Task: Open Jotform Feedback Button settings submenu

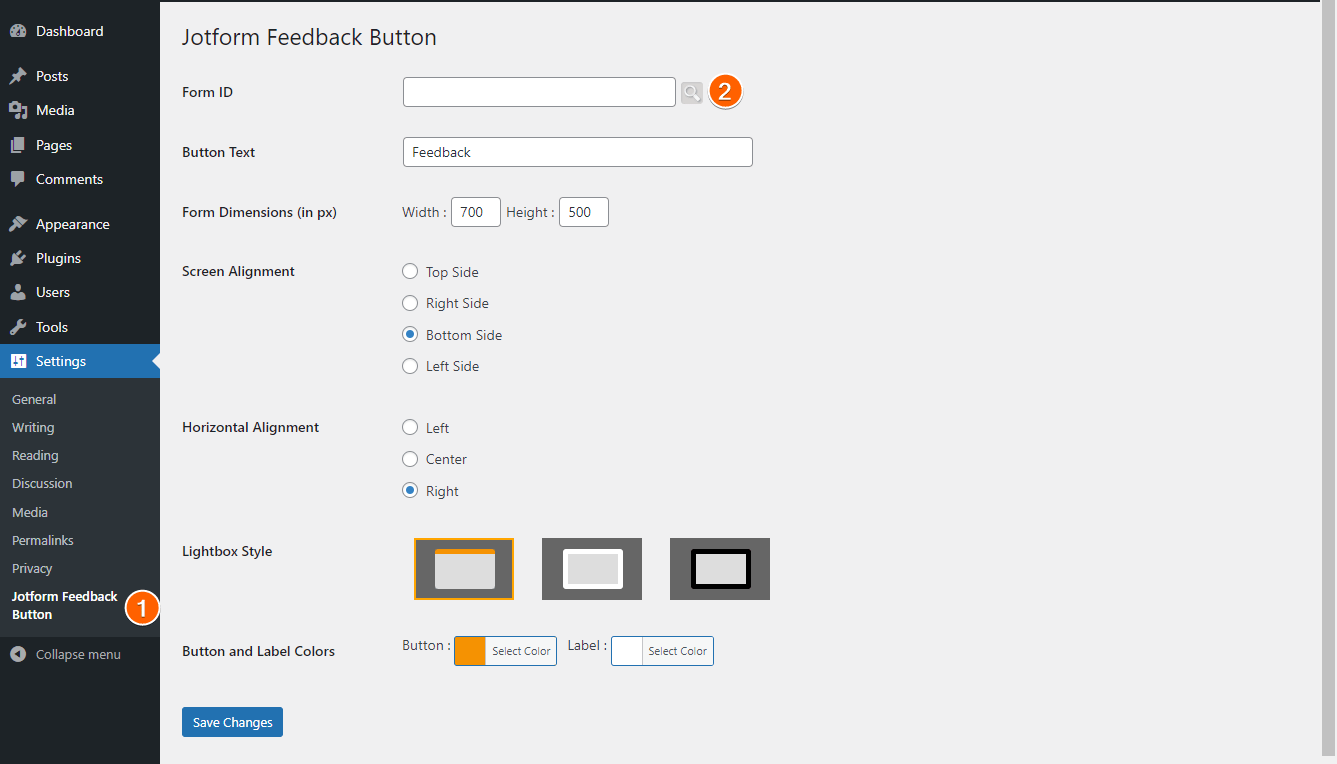Action: pyautogui.click(x=65, y=605)
